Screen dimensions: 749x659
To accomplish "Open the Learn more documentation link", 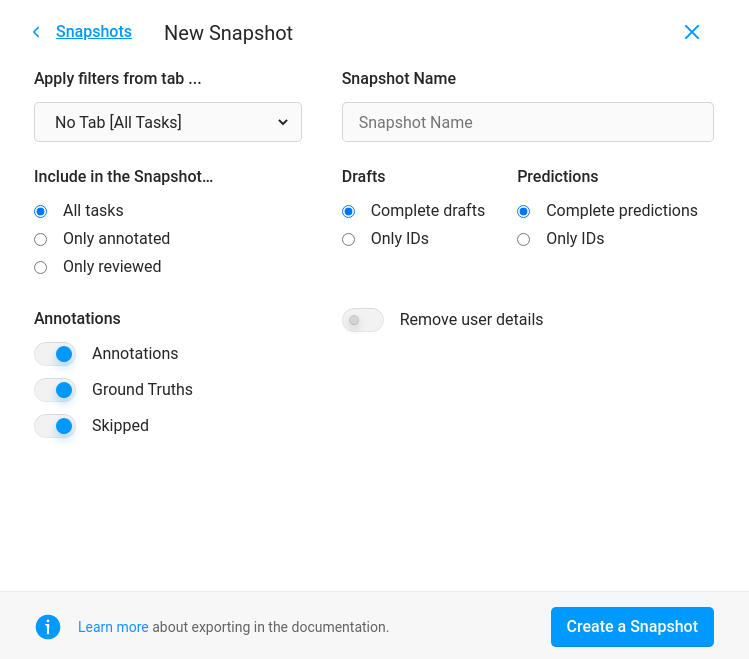I will 113,627.
